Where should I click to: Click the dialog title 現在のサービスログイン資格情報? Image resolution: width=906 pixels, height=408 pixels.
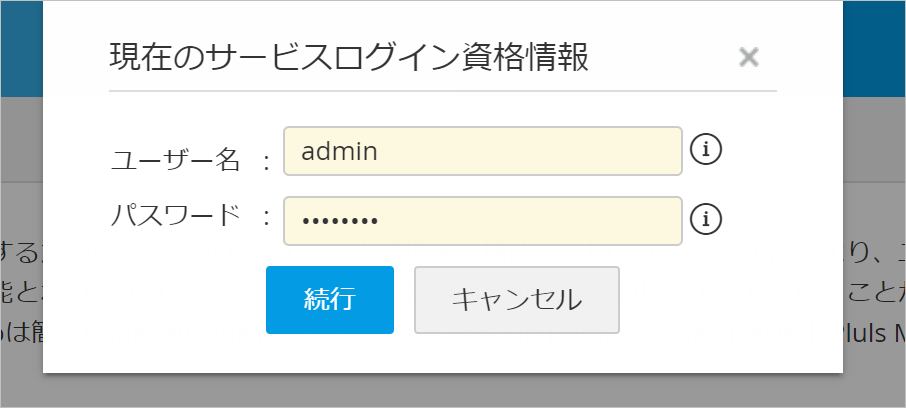click(349, 58)
